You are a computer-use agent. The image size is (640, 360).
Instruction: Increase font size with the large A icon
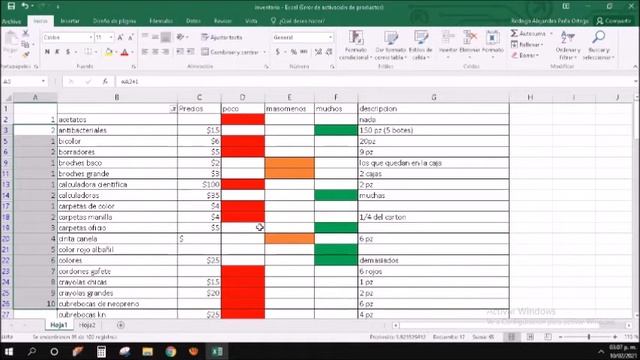coord(121,37)
